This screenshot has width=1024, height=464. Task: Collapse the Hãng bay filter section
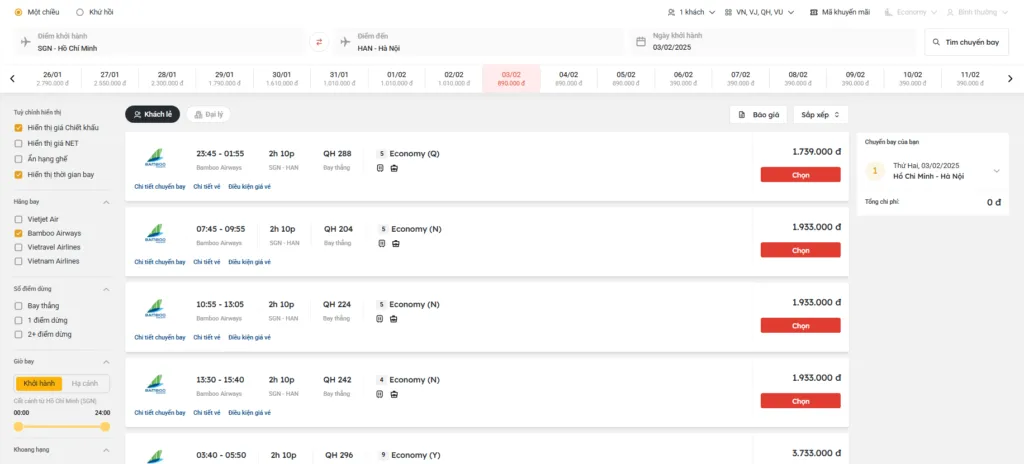(x=106, y=202)
